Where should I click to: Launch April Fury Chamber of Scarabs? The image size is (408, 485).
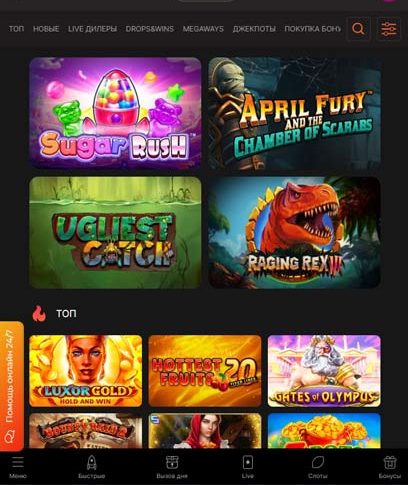(294, 113)
